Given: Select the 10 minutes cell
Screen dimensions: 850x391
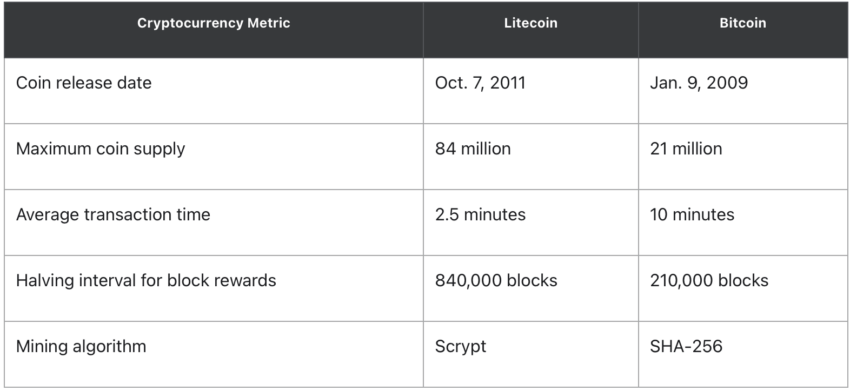Looking at the screenshot, I should [x=692, y=214].
